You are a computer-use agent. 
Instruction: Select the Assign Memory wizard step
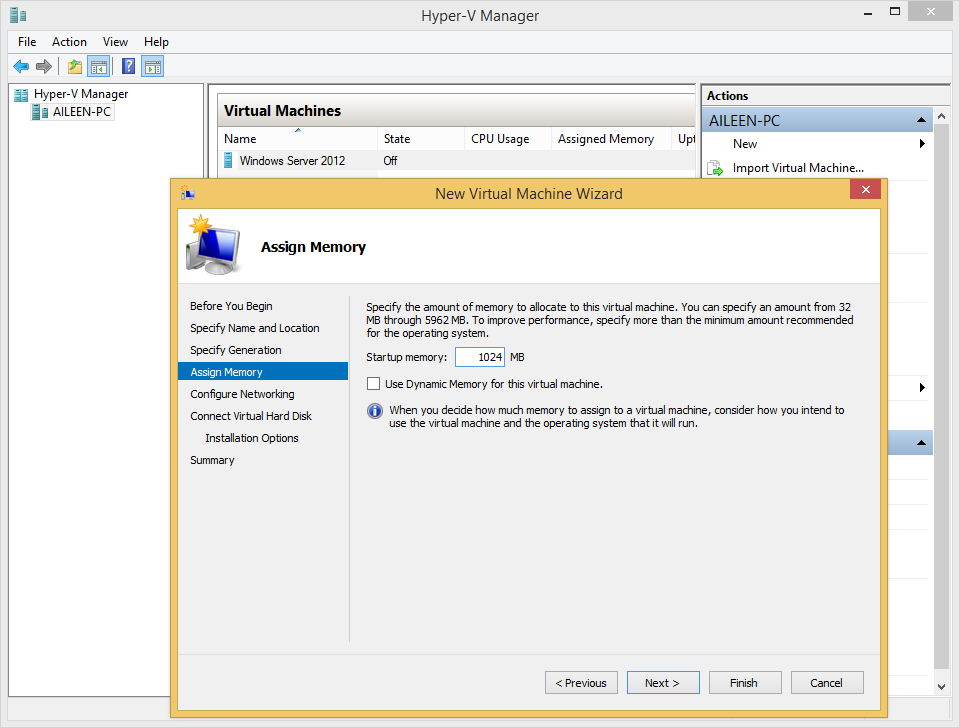coord(225,371)
